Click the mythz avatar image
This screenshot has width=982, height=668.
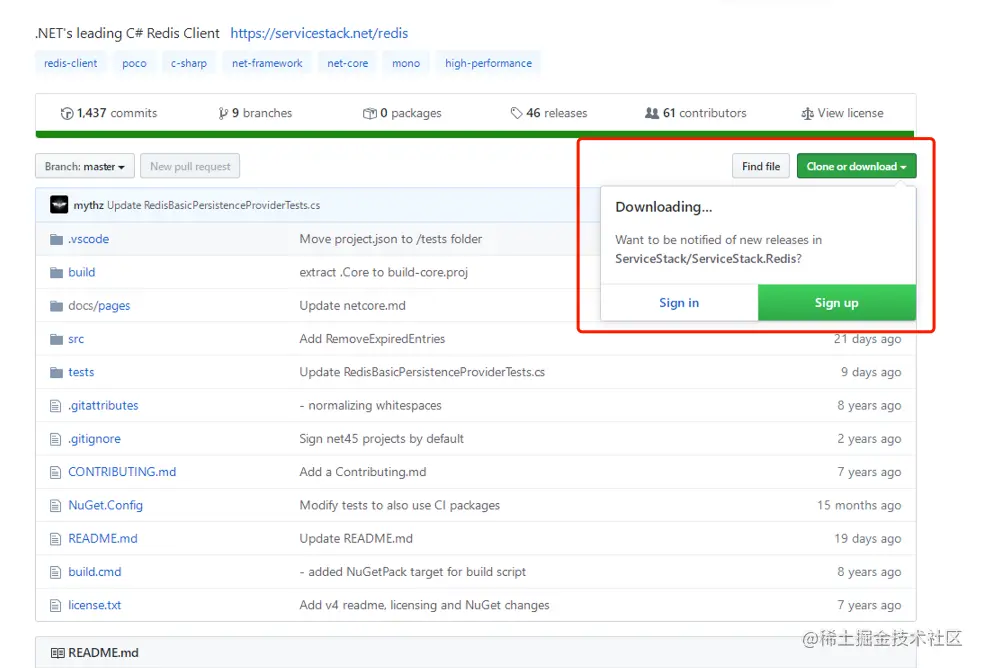click(x=59, y=205)
